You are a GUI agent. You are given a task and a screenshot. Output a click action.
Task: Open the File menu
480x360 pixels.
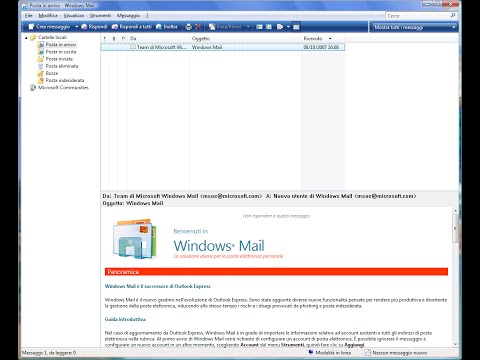(29, 16)
